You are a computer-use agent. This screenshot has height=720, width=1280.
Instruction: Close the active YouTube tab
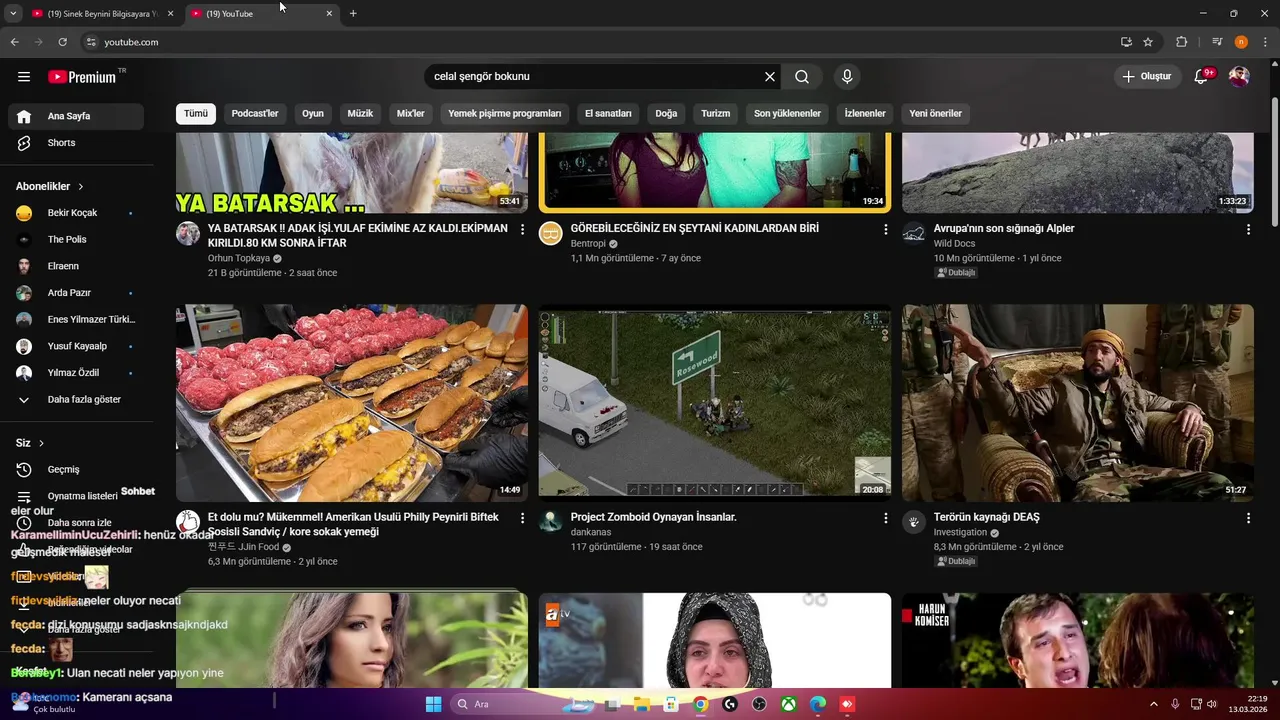tap(329, 13)
